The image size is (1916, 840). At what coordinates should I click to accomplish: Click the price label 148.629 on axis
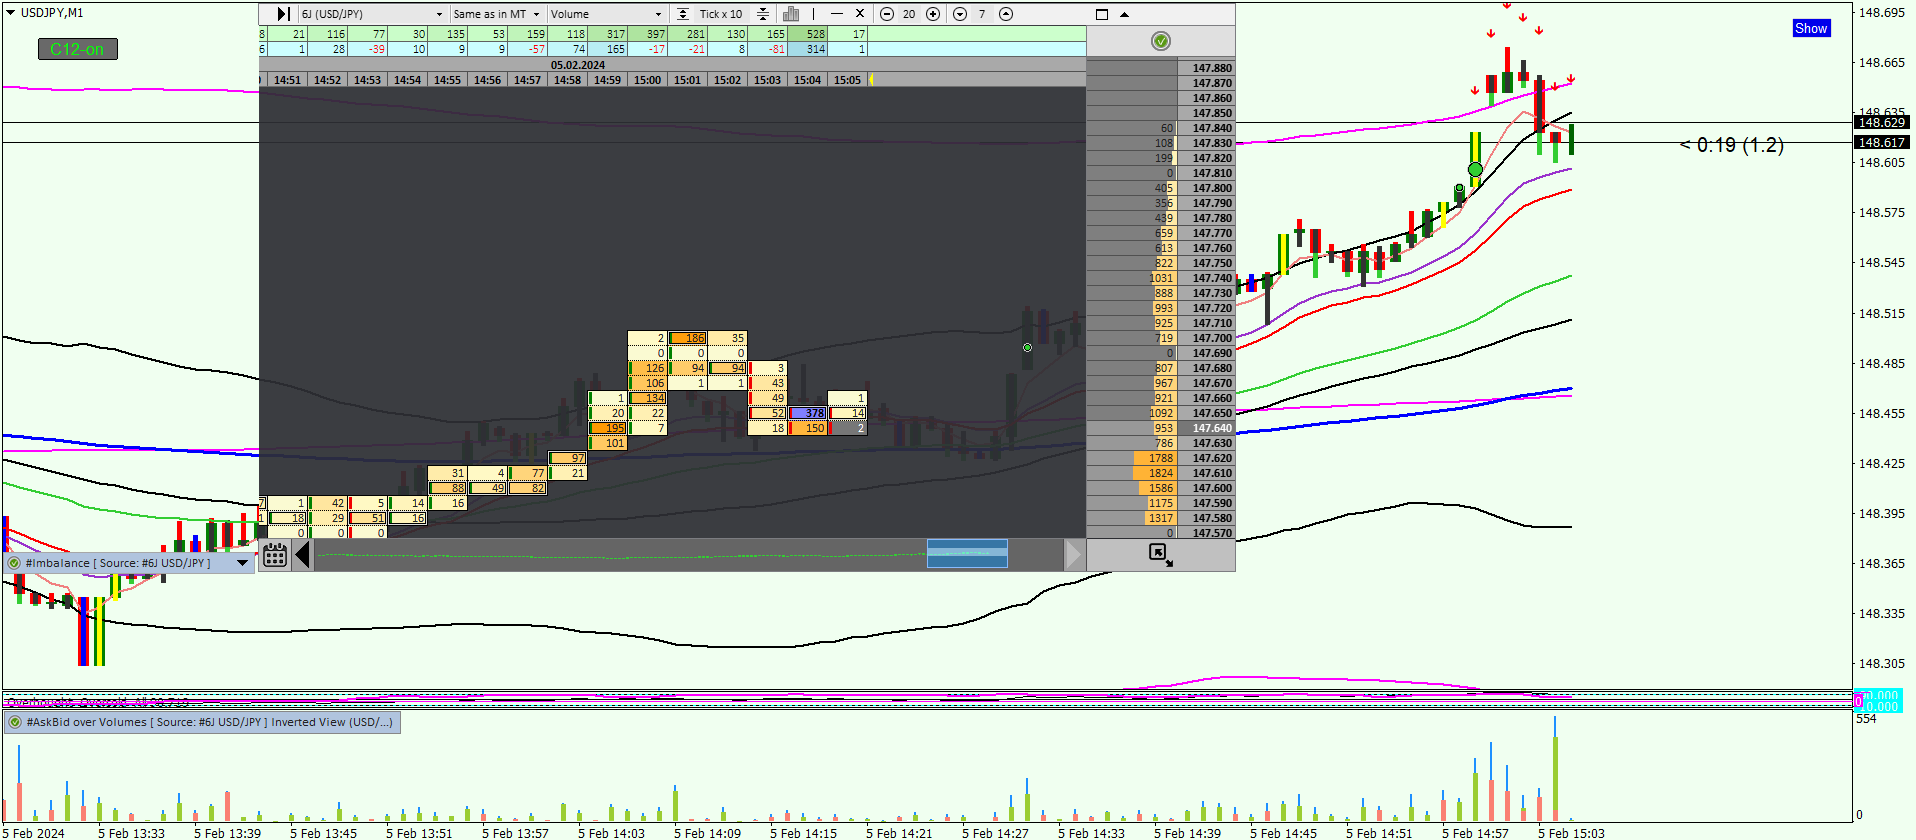[x=1881, y=123]
